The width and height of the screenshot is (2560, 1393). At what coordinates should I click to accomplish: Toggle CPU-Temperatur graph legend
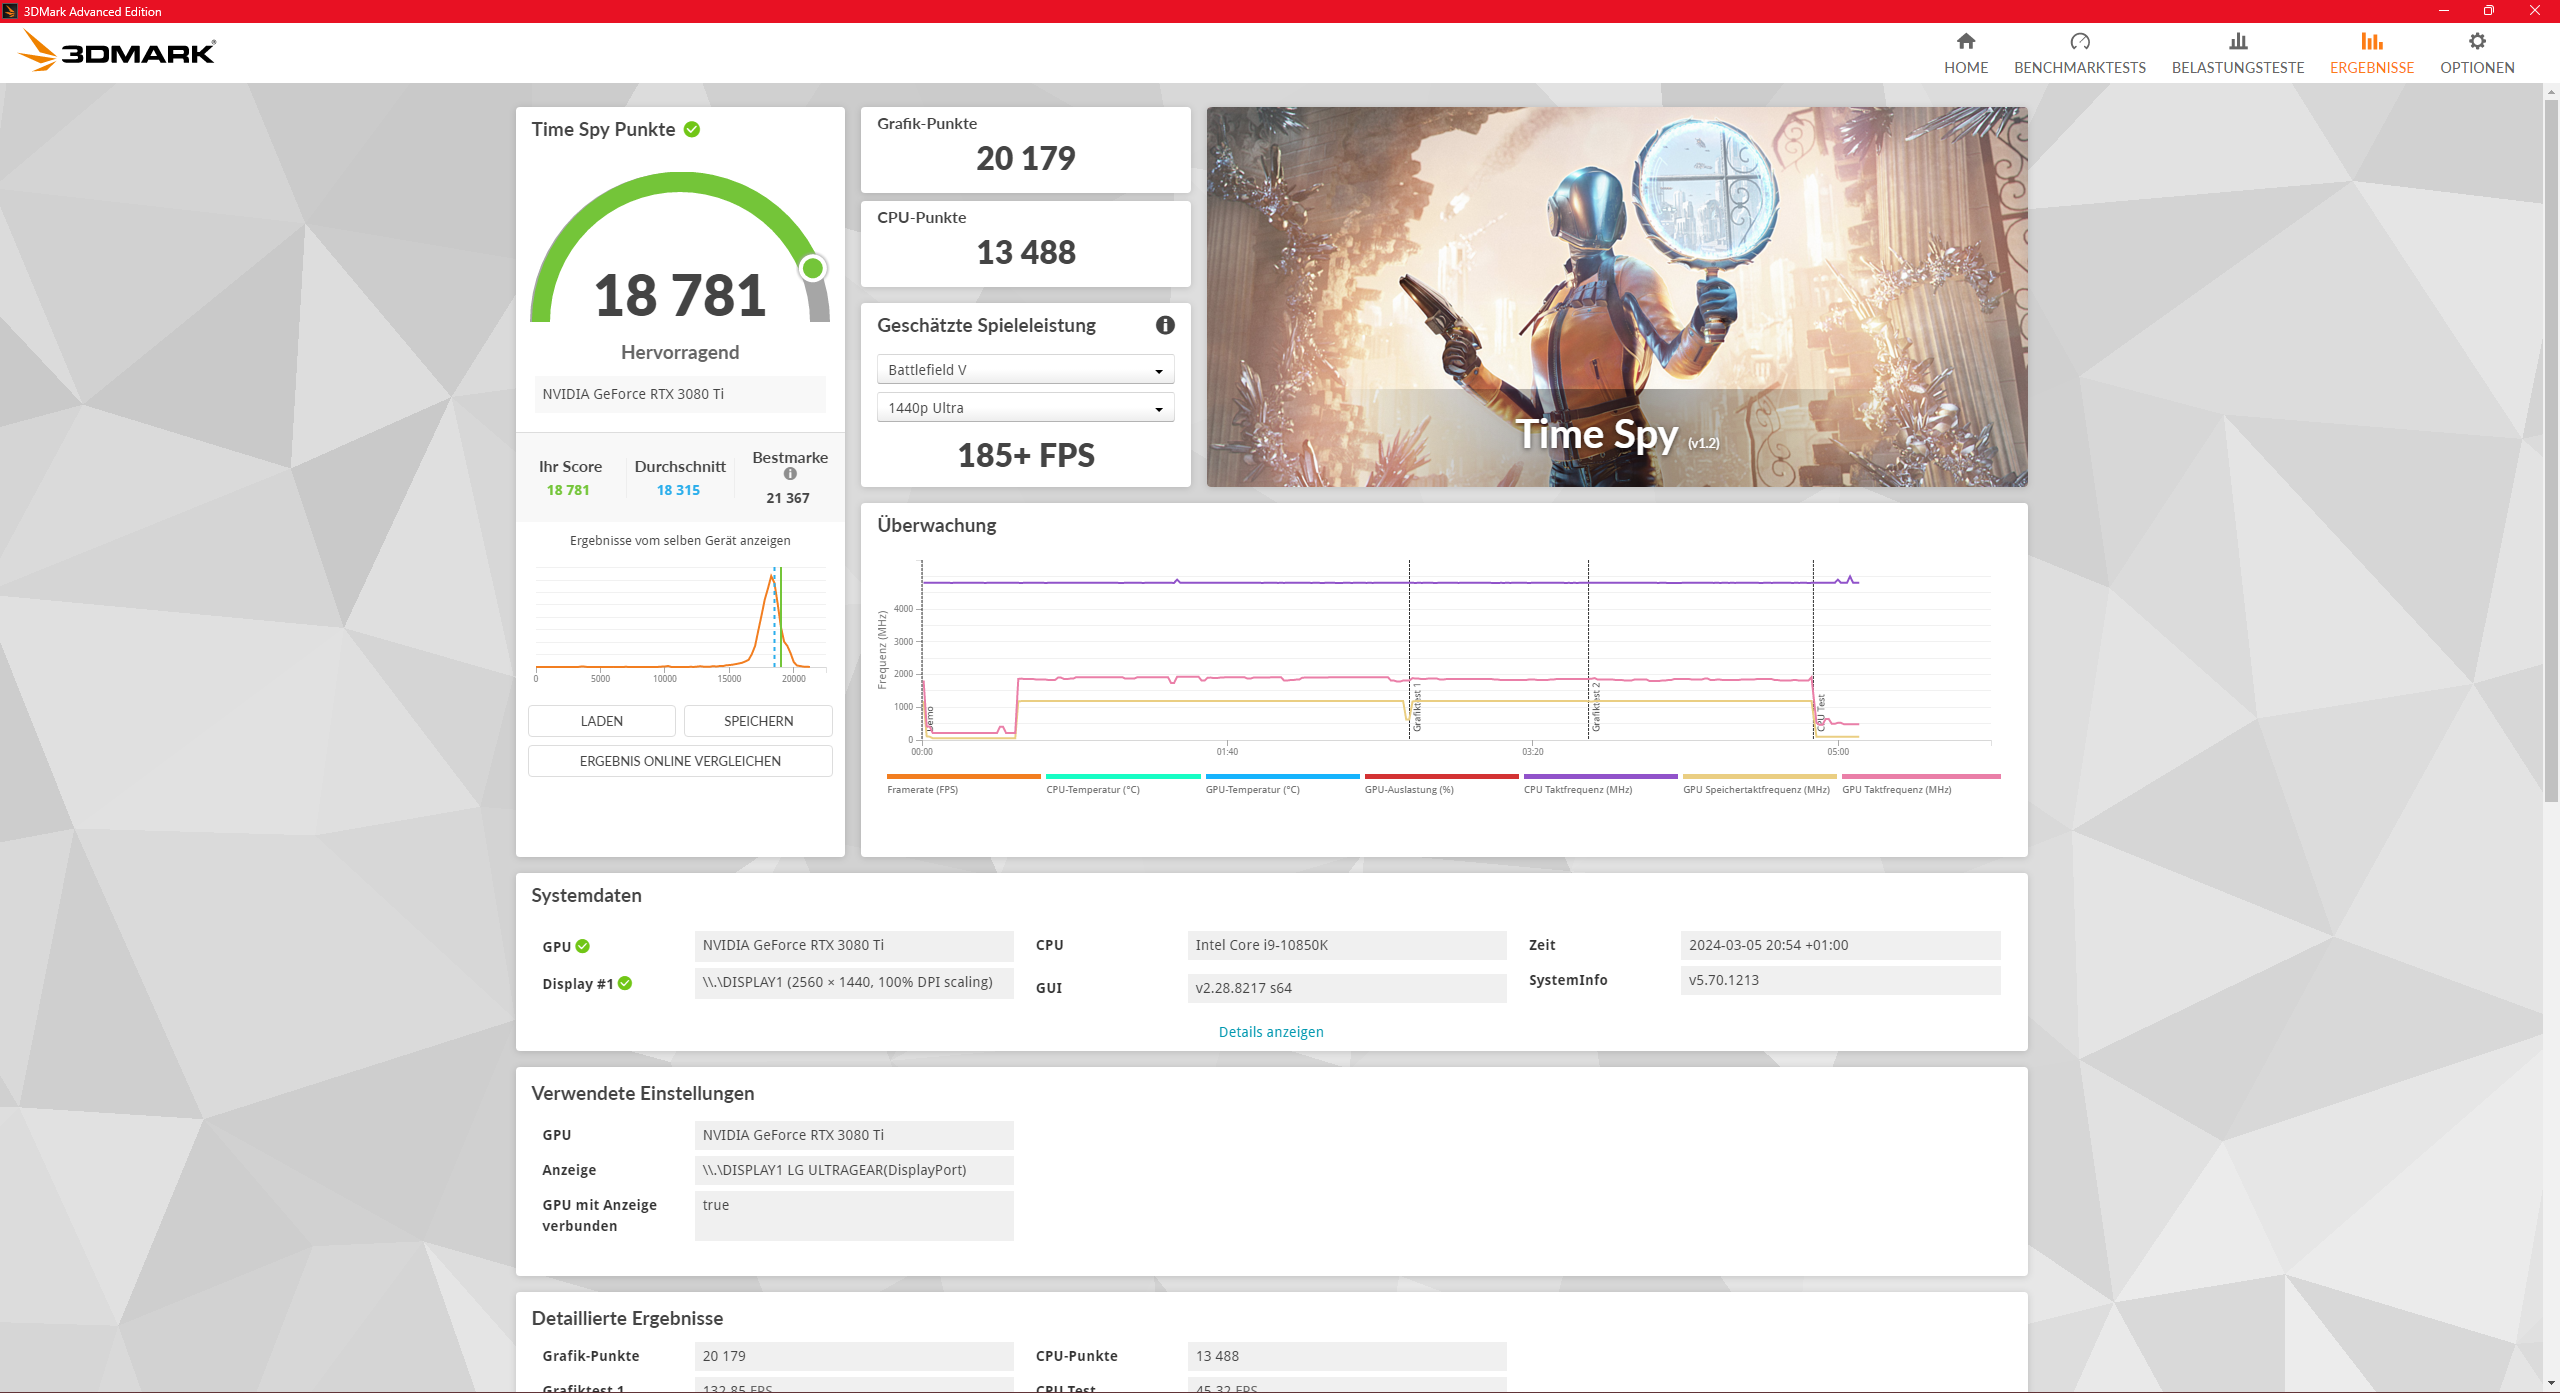(1092, 789)
